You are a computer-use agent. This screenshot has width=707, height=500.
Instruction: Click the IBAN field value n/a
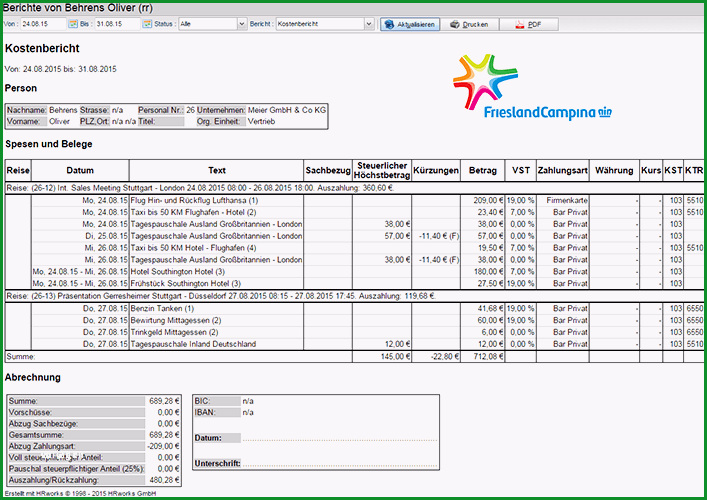[x=248, y=413]
